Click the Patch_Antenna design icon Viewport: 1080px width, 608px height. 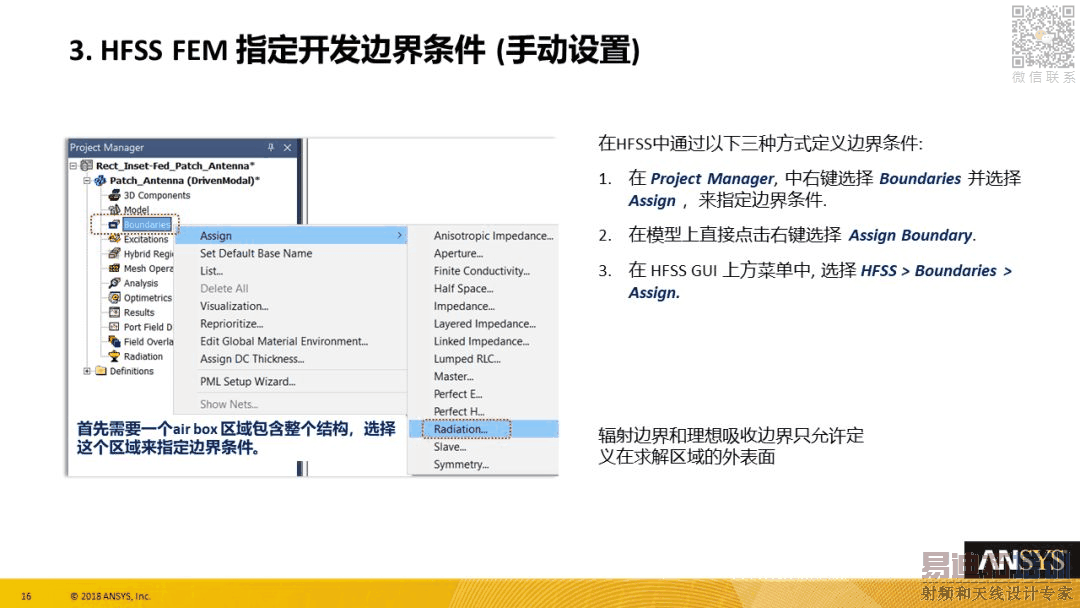[100, 180]
